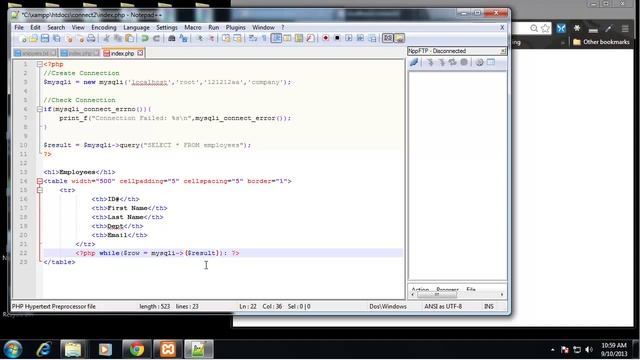Collapse the <table> fold marker
The image size is (640, 360).
pyautogui.click(x=40, y=181)
